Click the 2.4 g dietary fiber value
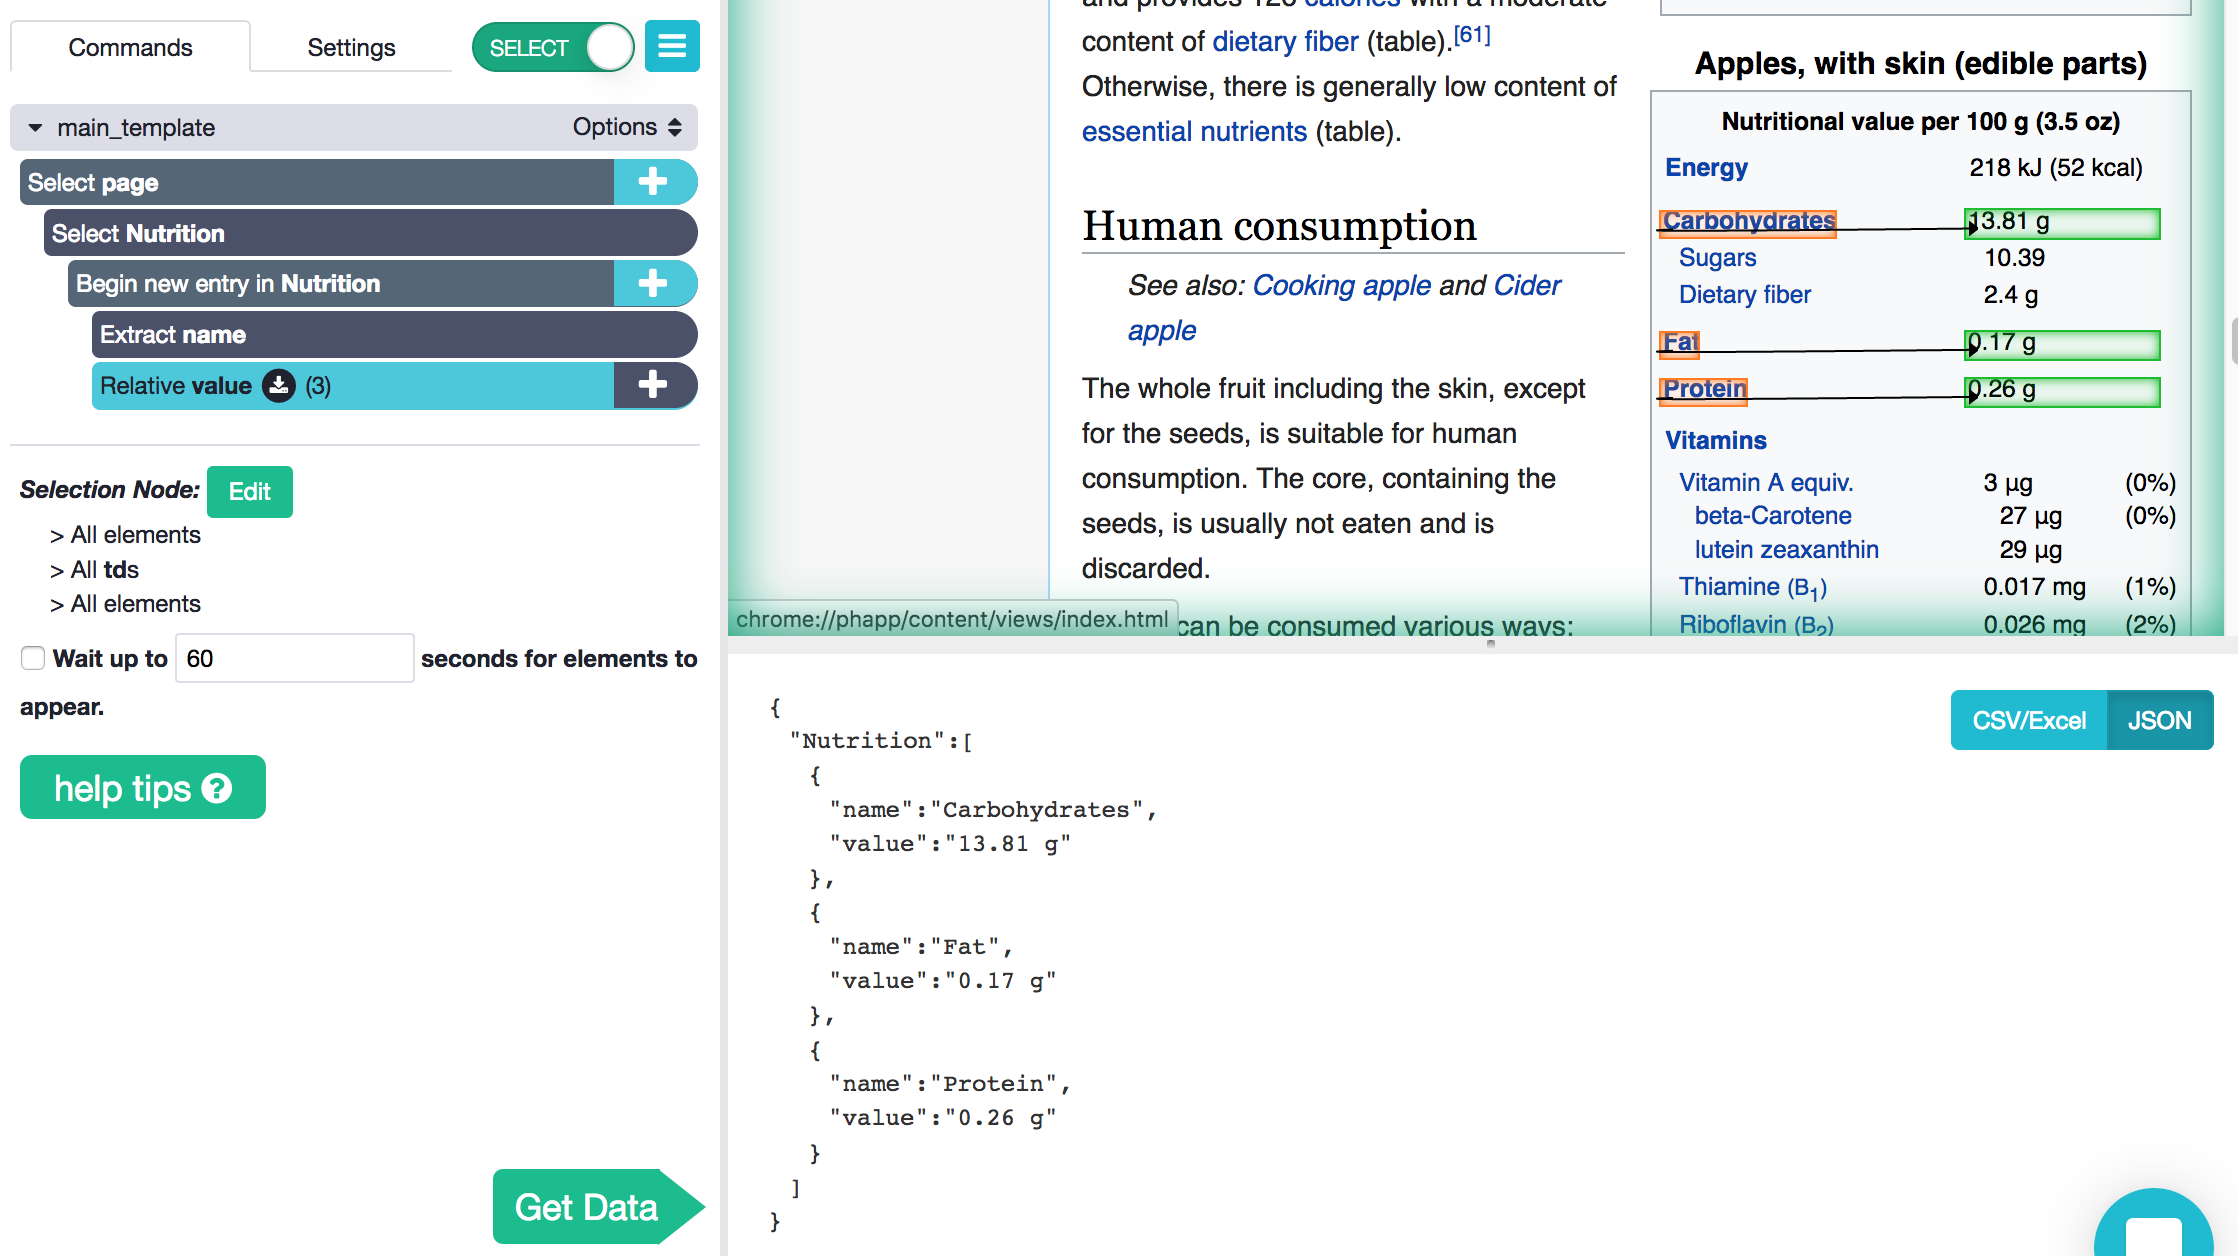Image resolution: width=2238 pixels, height=1256 pixels. 2011,295
